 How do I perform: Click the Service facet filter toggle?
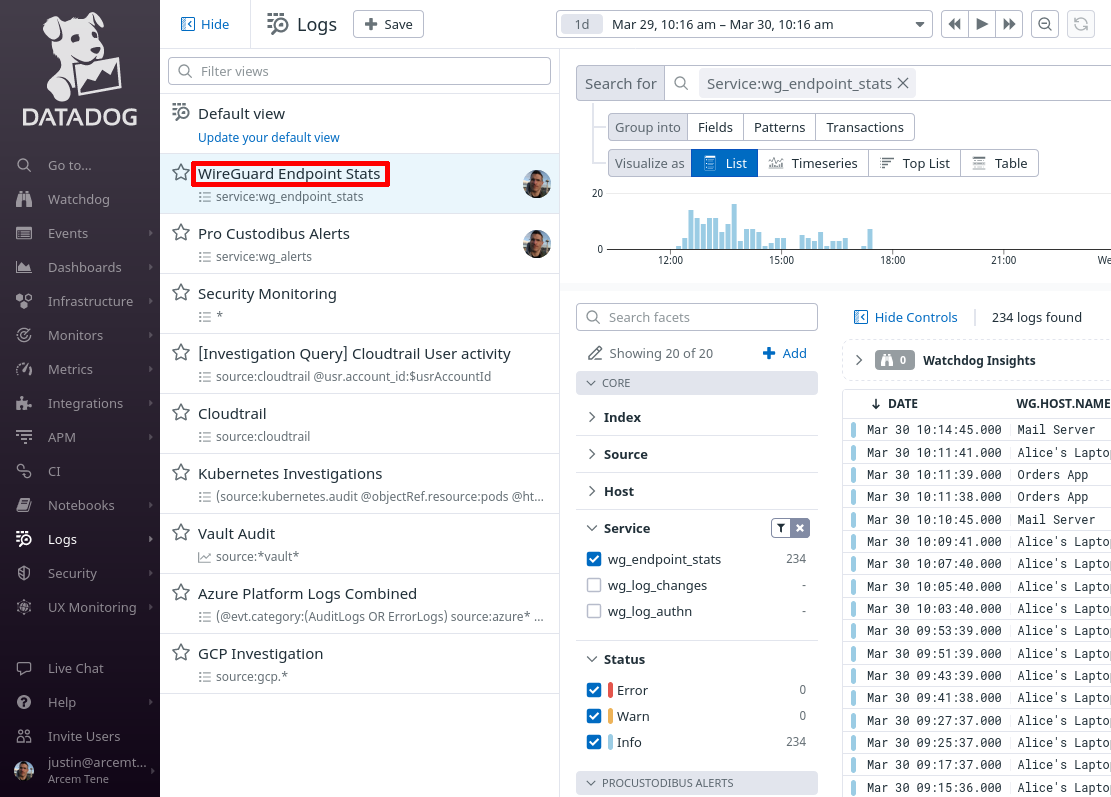[x=781, y=528]
